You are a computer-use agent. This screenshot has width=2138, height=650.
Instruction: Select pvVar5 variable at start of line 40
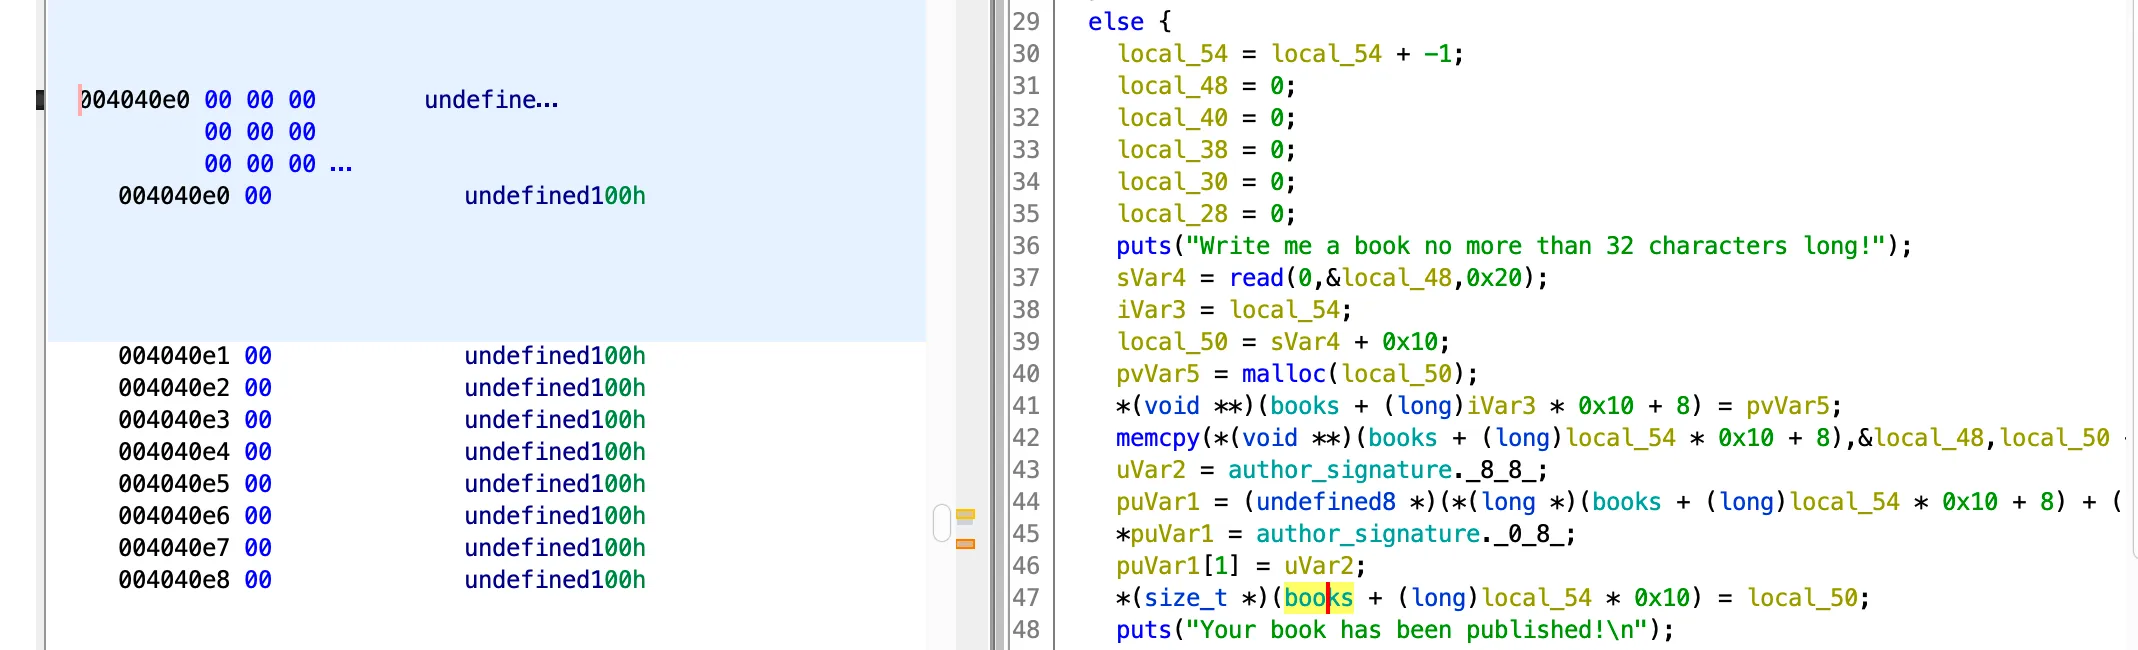pyautogui.click(x=1157, y=374)
